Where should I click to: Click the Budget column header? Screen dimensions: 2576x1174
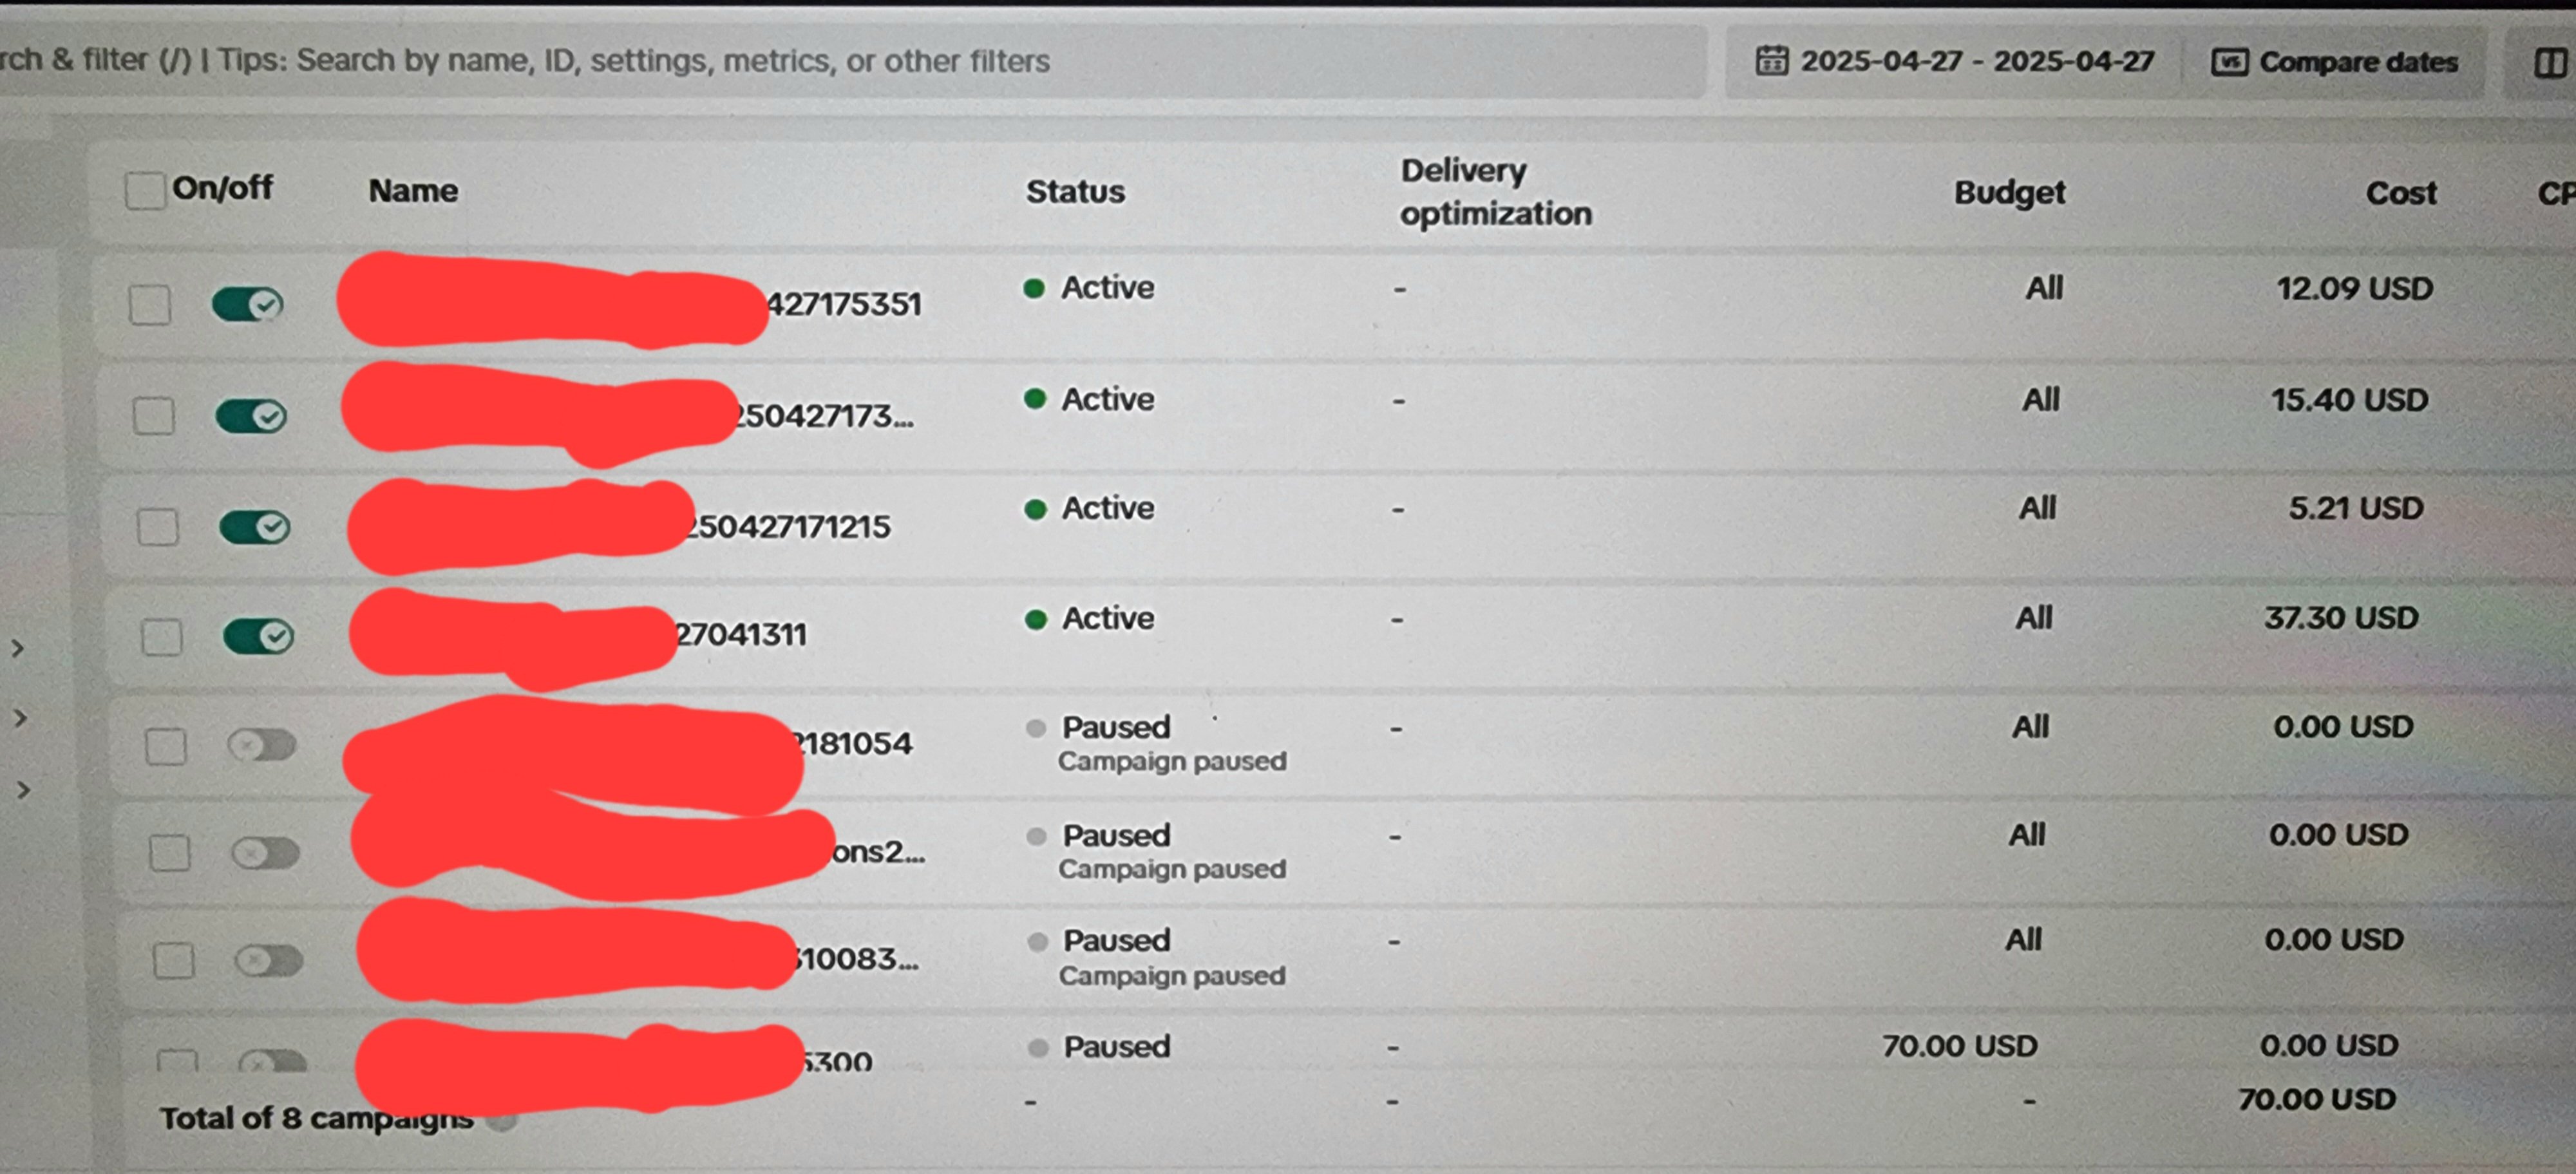pyautogui.click(x=2009, y=192)
